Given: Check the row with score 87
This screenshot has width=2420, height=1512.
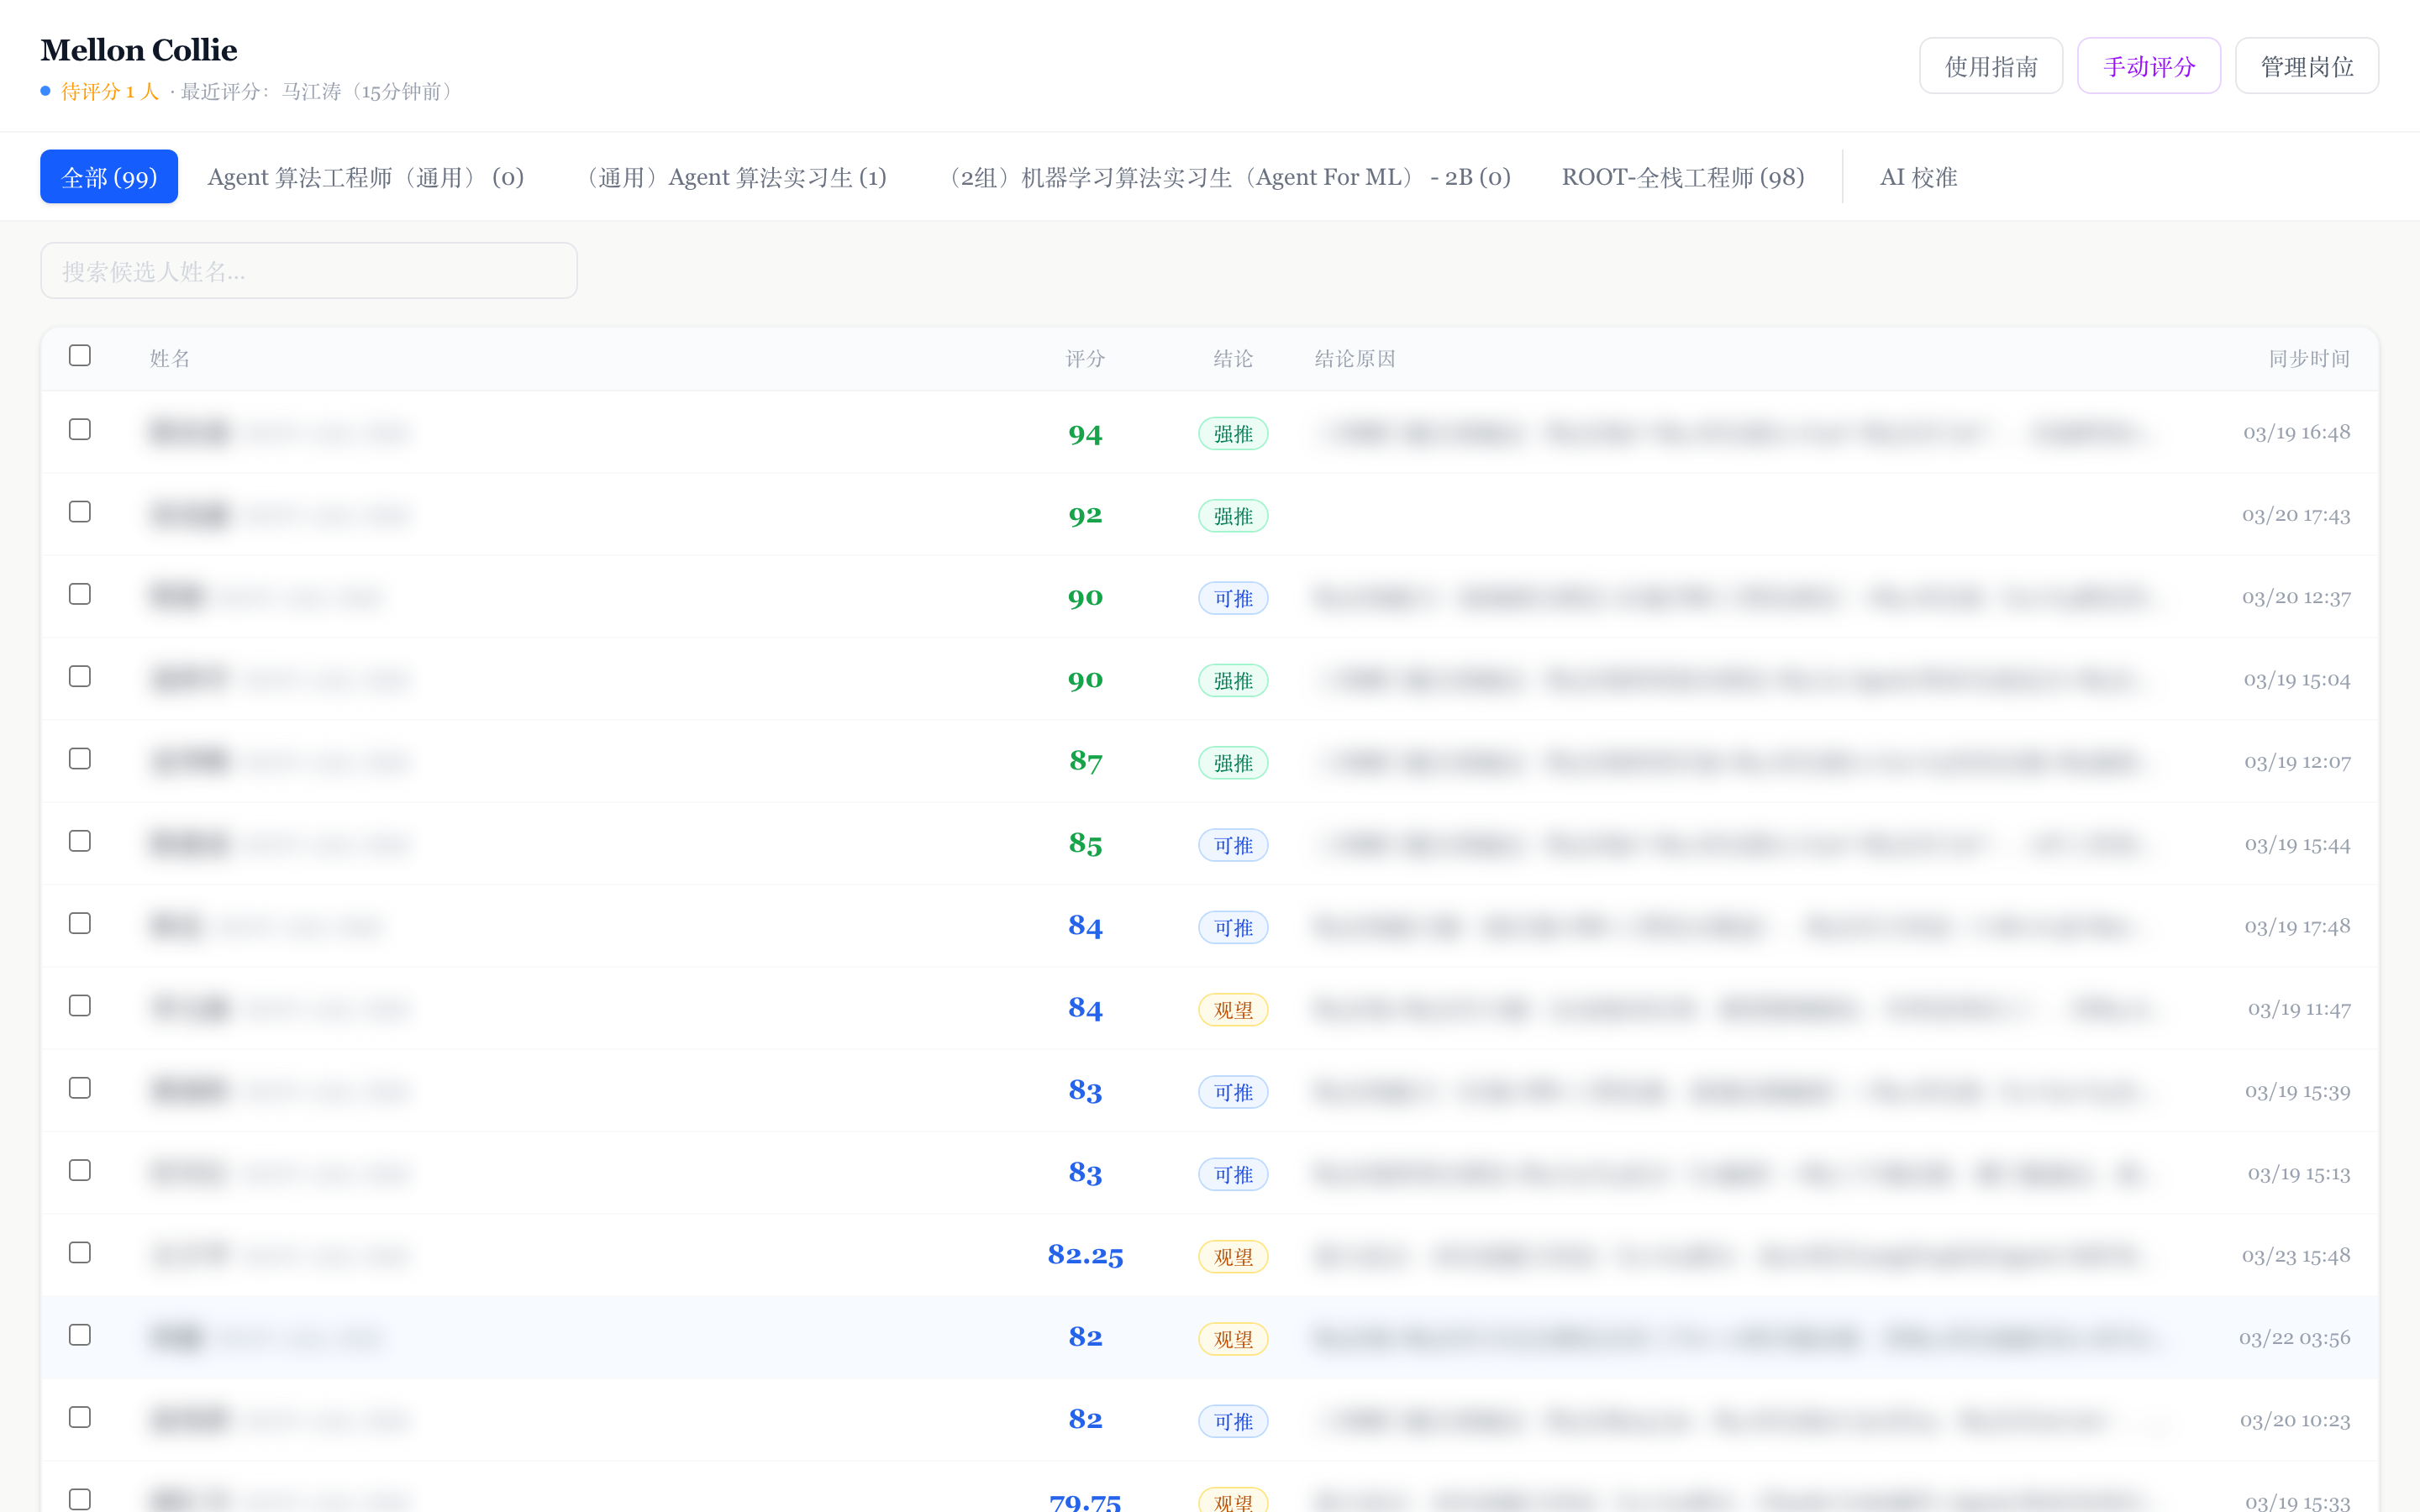Looking at the screenshot, I should coord(80,759).
